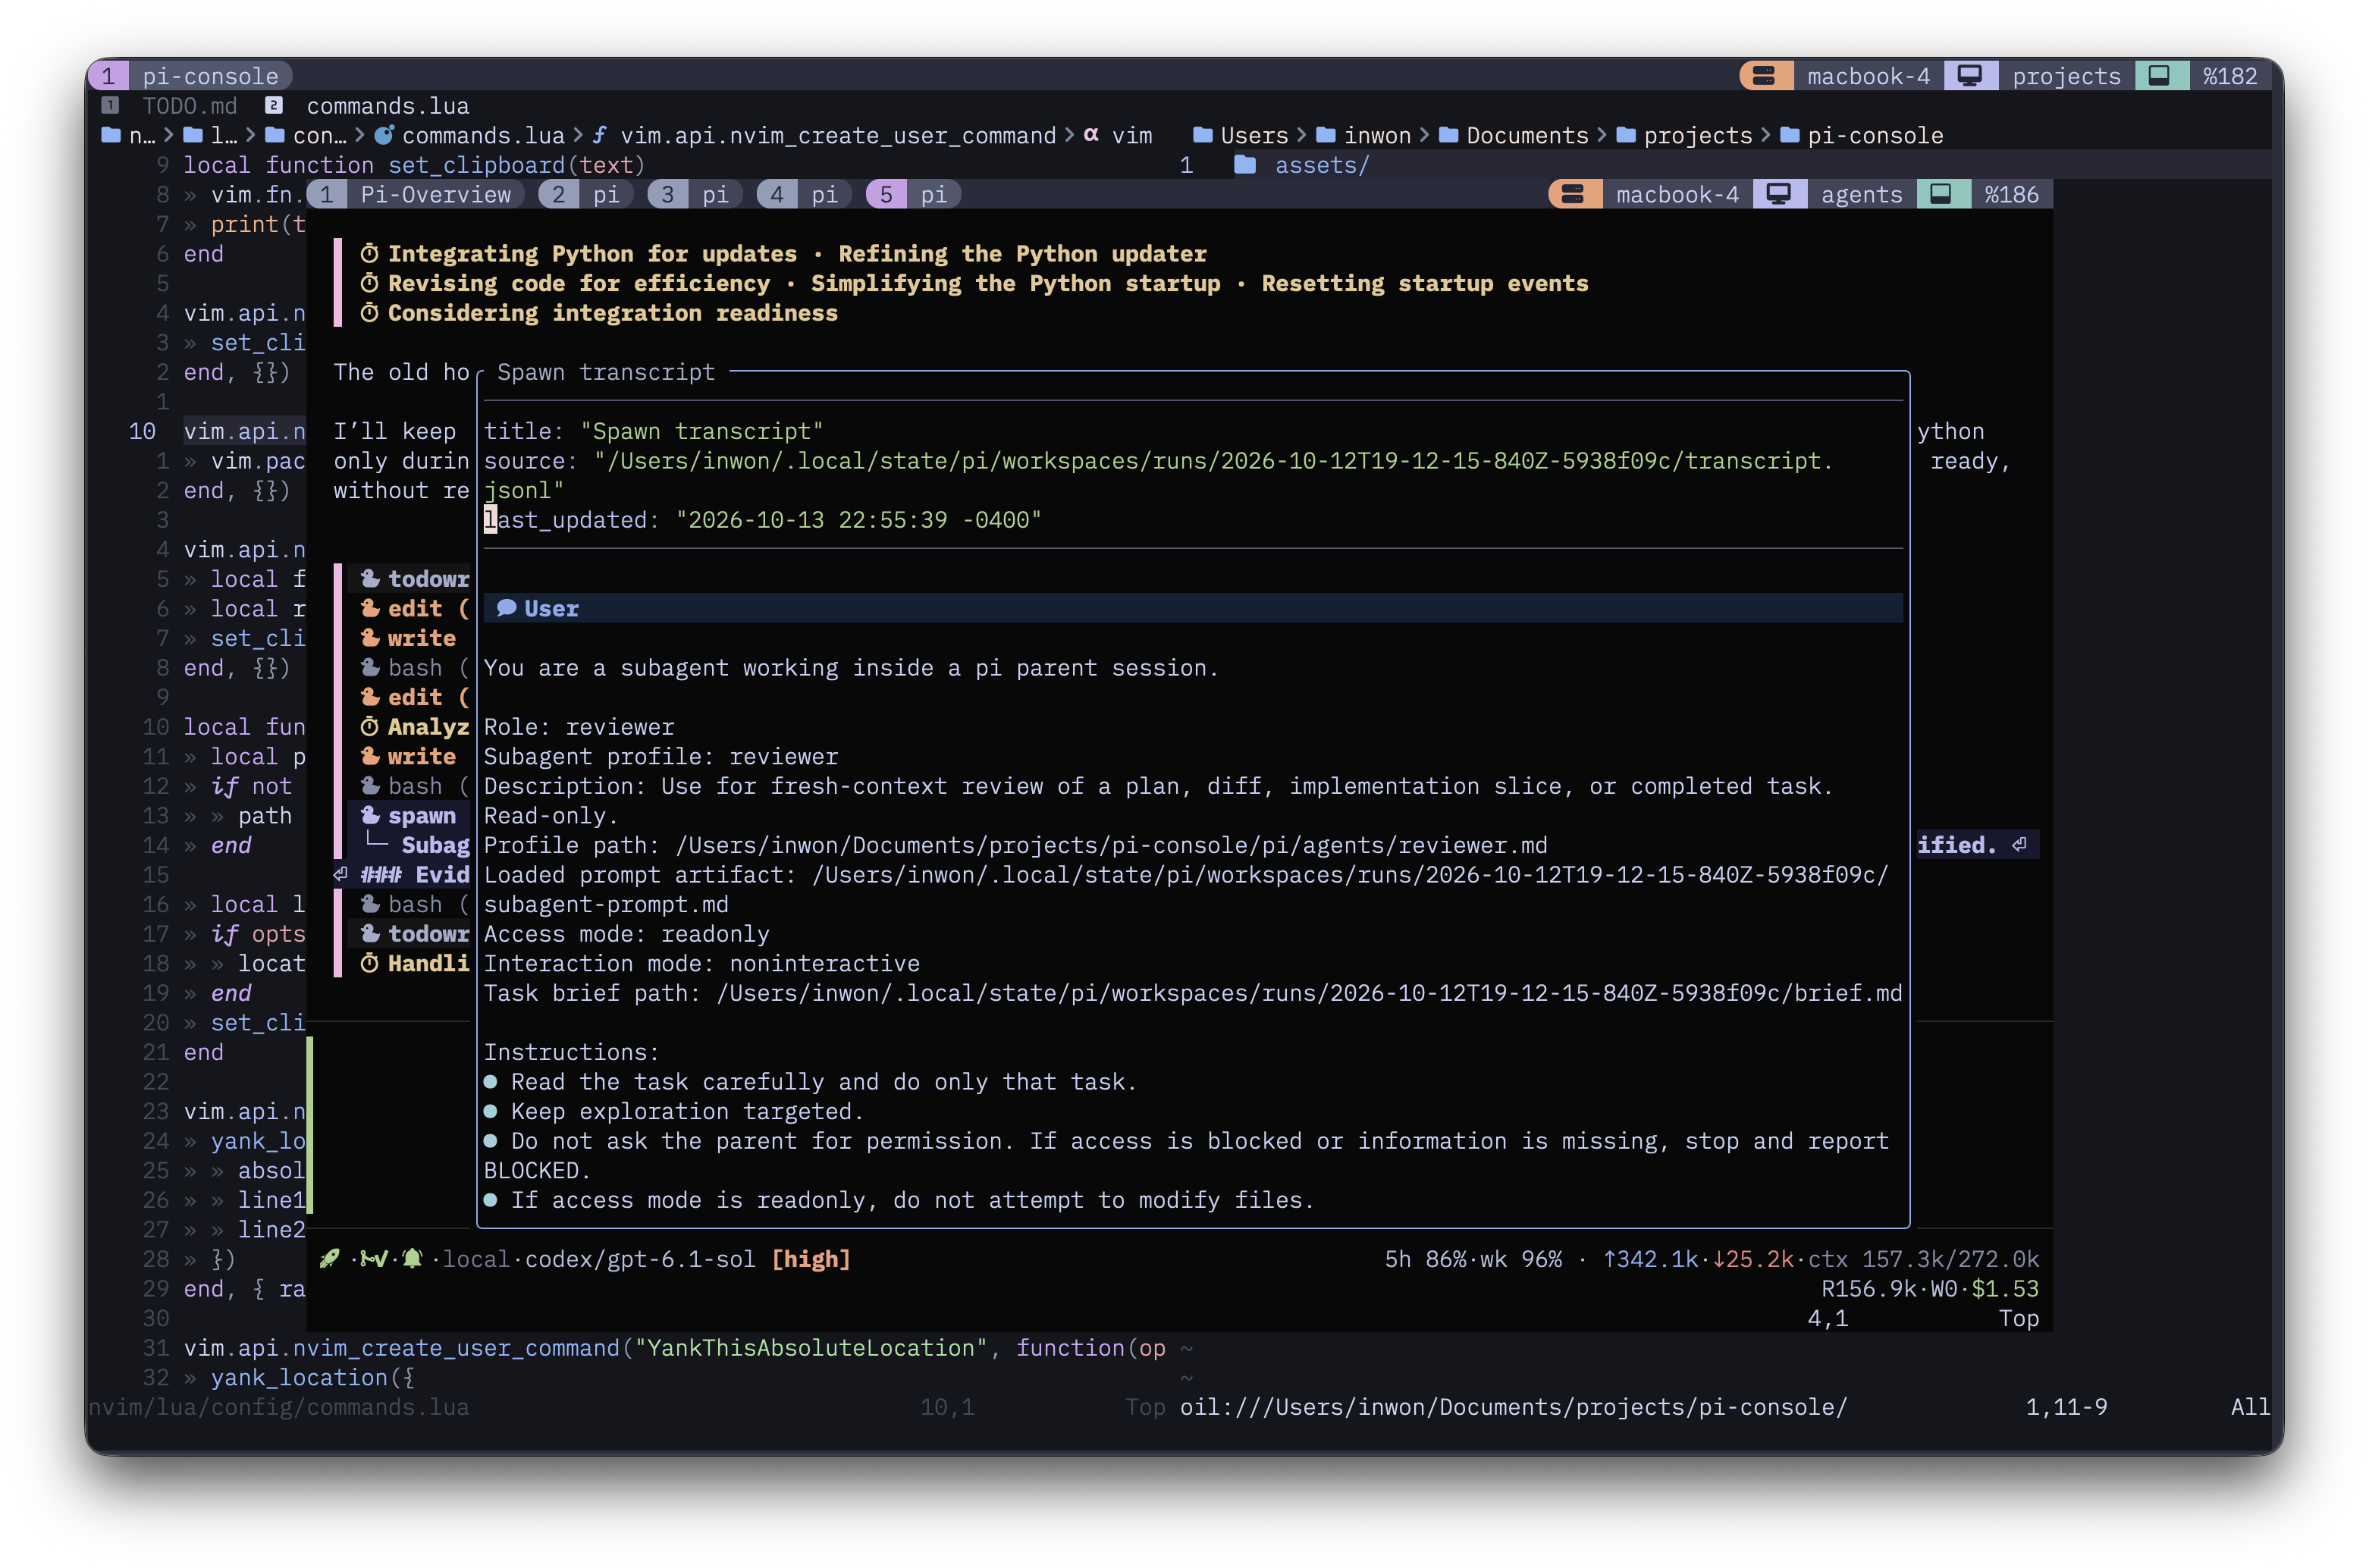Click the projects breadcrumb segment
Screen dimensions: 2369x1568
coord(1698,135)
